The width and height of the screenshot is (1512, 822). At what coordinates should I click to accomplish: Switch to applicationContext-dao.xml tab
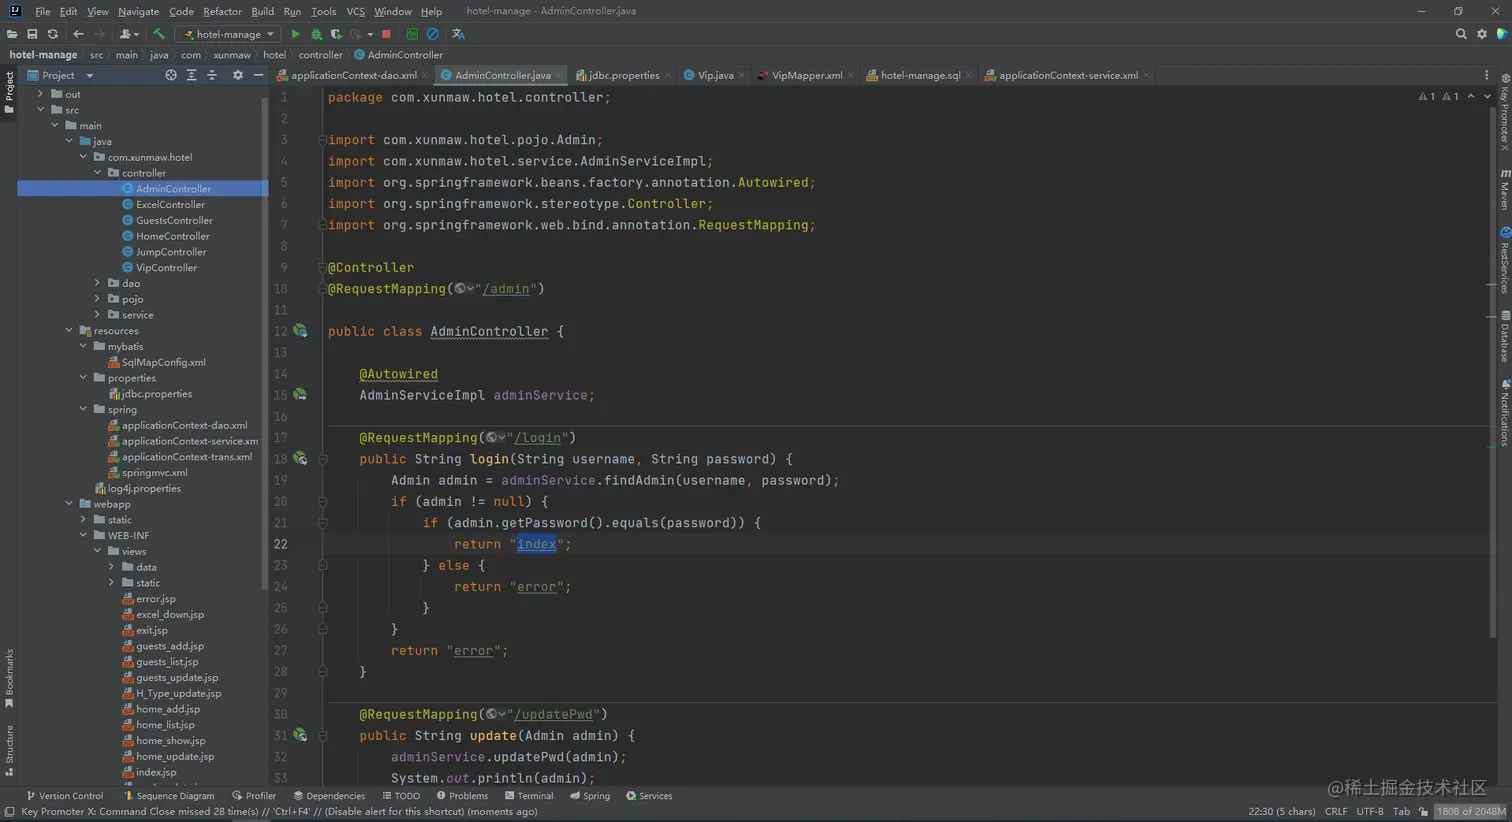353,75
